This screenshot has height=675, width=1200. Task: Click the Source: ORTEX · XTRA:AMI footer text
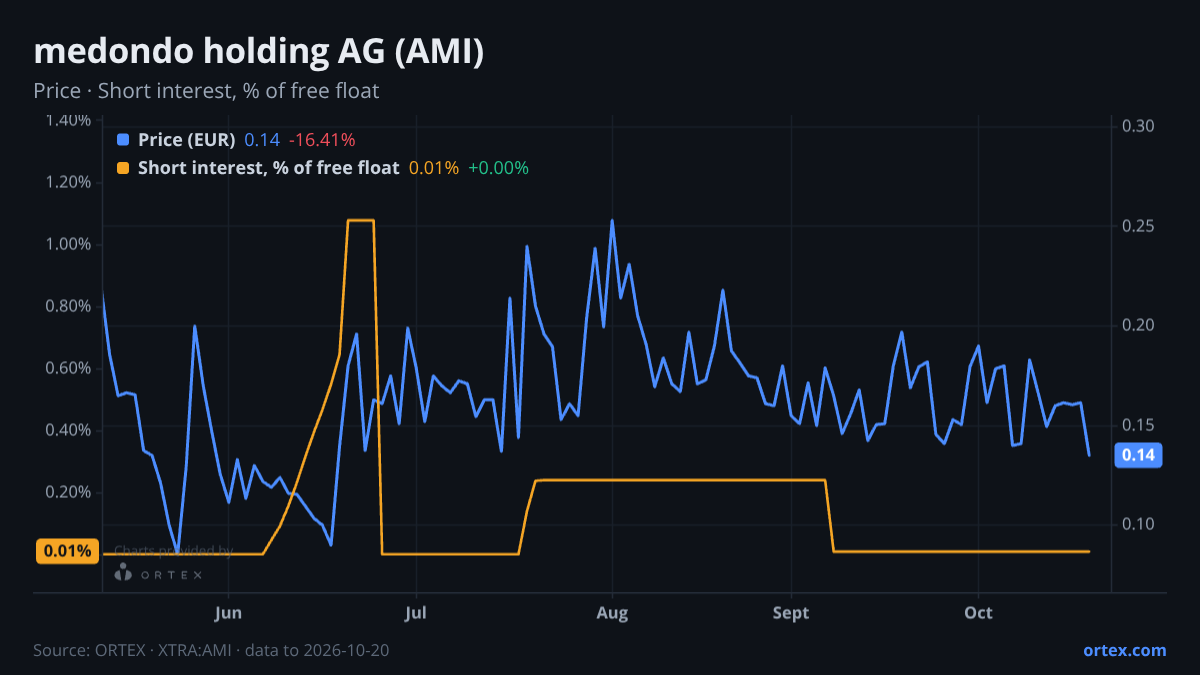pos(211,650)
